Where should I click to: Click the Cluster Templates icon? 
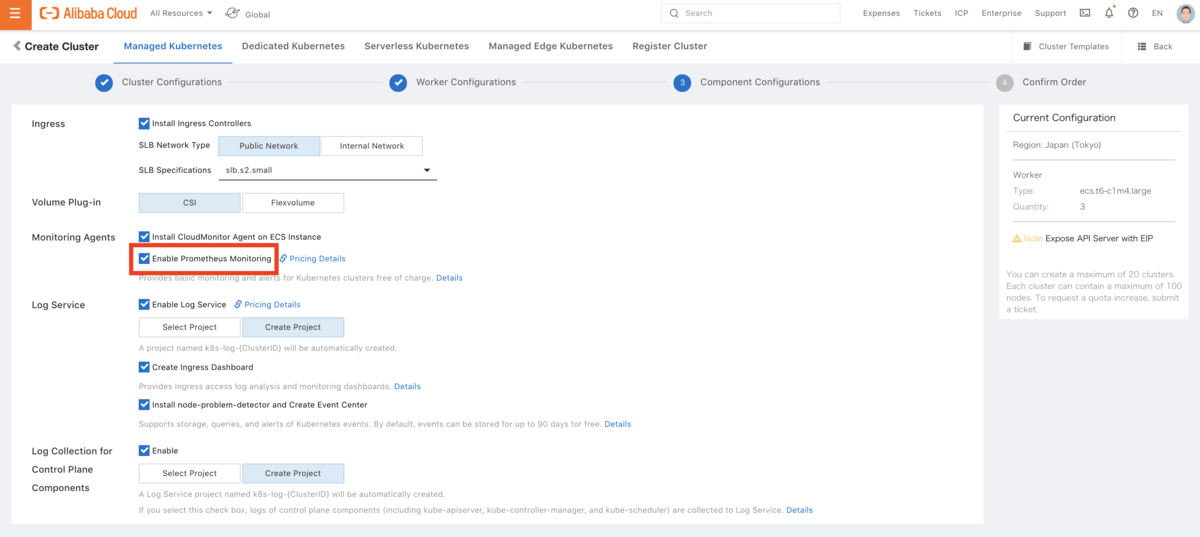[1027, 46]
